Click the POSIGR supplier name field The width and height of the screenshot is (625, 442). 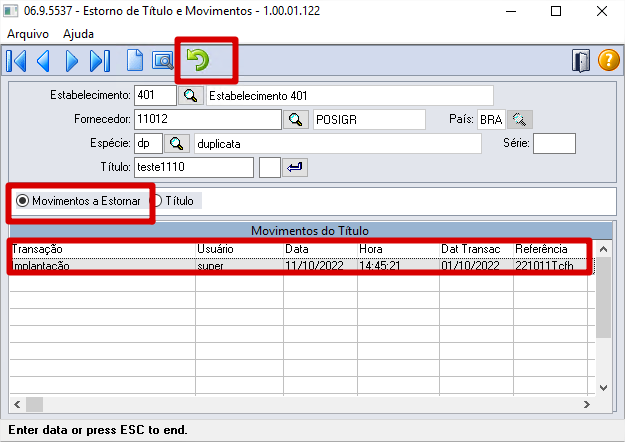pos(369,120)
